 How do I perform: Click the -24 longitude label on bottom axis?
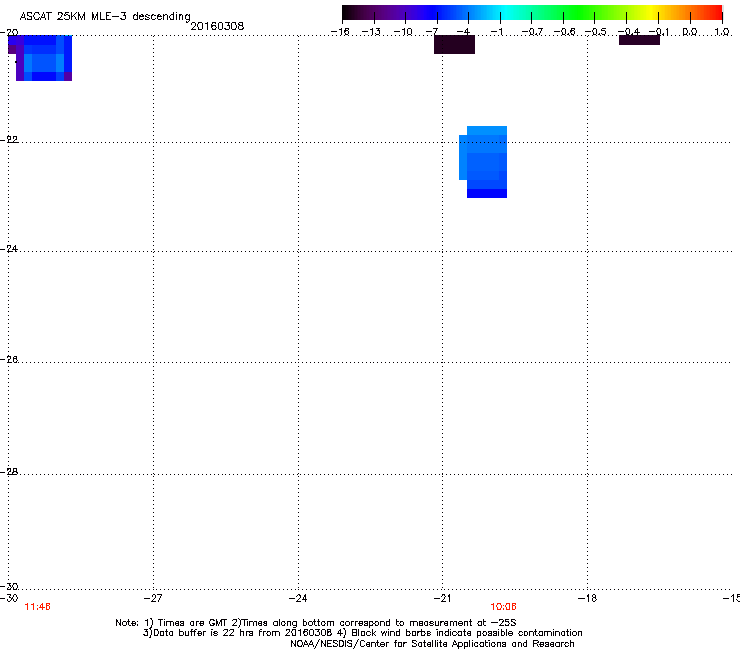point(298,598)
